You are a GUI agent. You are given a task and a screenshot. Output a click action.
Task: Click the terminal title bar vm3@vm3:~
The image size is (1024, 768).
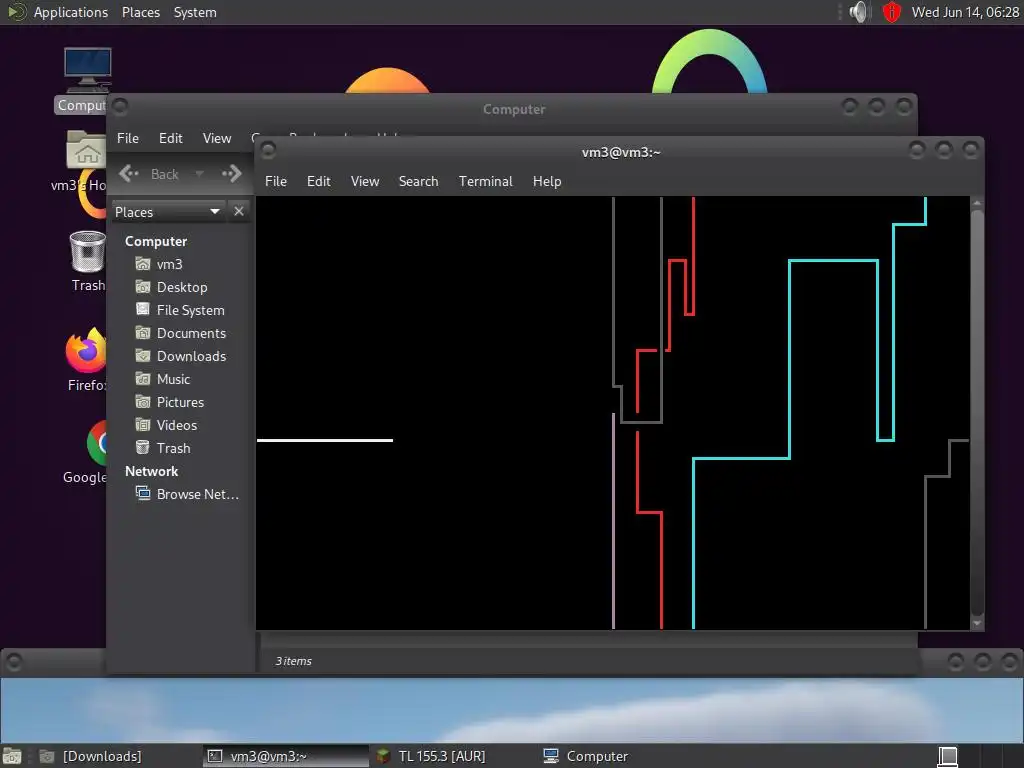(x=620, y=152)
